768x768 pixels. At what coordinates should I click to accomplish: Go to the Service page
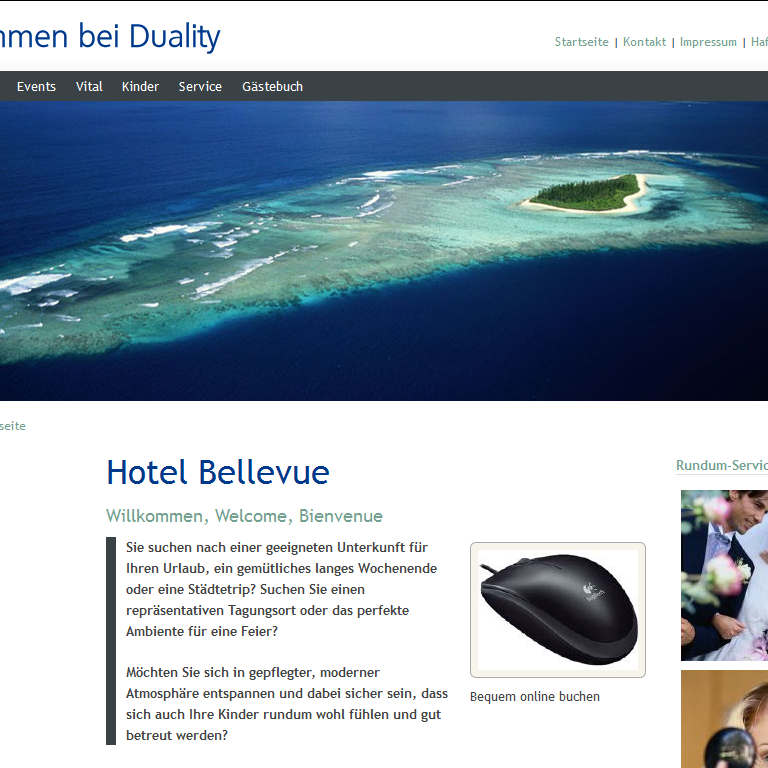coord(200,87)
